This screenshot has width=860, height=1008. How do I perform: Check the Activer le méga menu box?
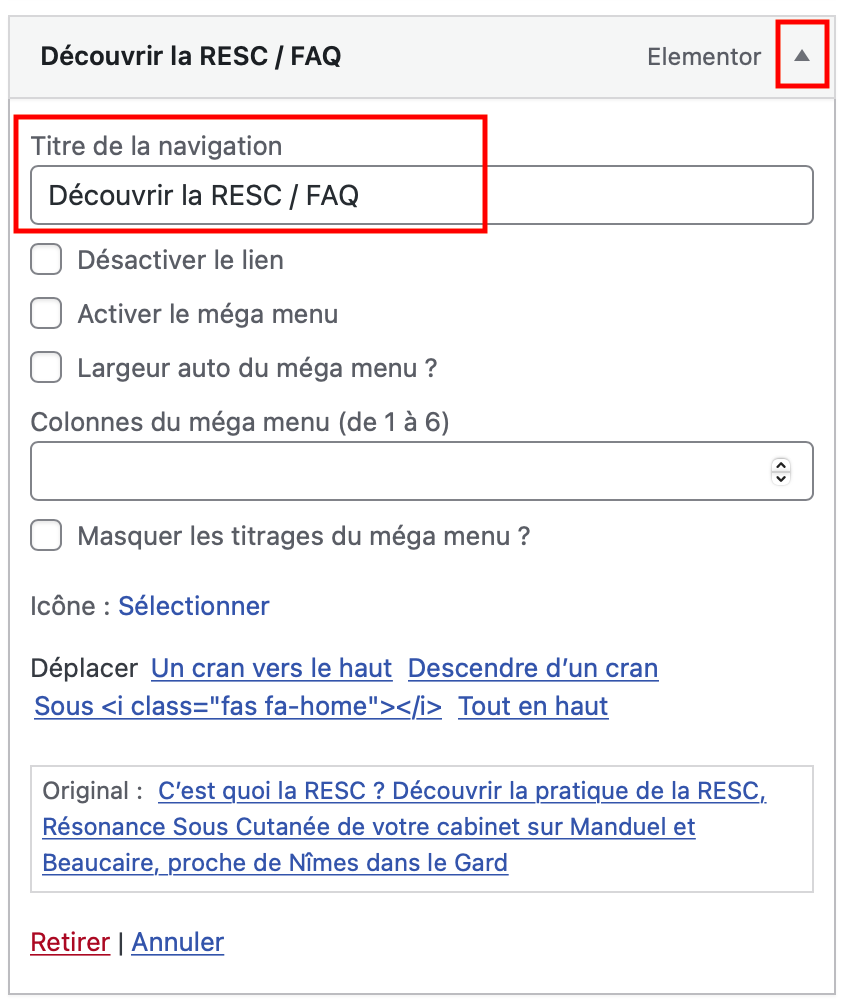point(46,315)
